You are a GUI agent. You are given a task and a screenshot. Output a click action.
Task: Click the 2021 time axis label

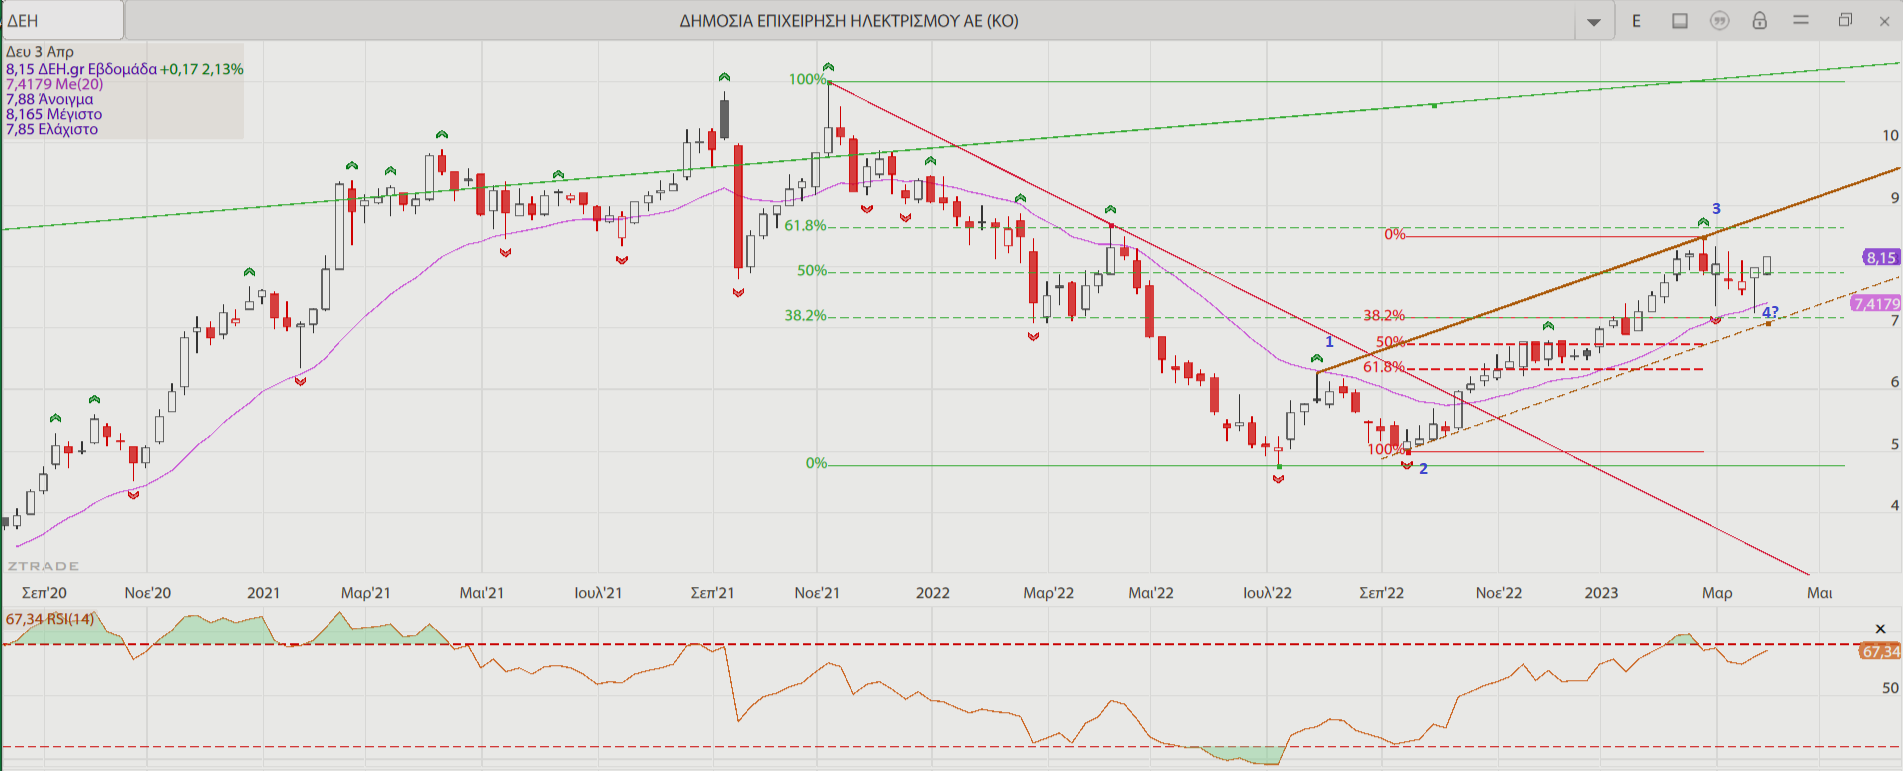coord(264,593)
